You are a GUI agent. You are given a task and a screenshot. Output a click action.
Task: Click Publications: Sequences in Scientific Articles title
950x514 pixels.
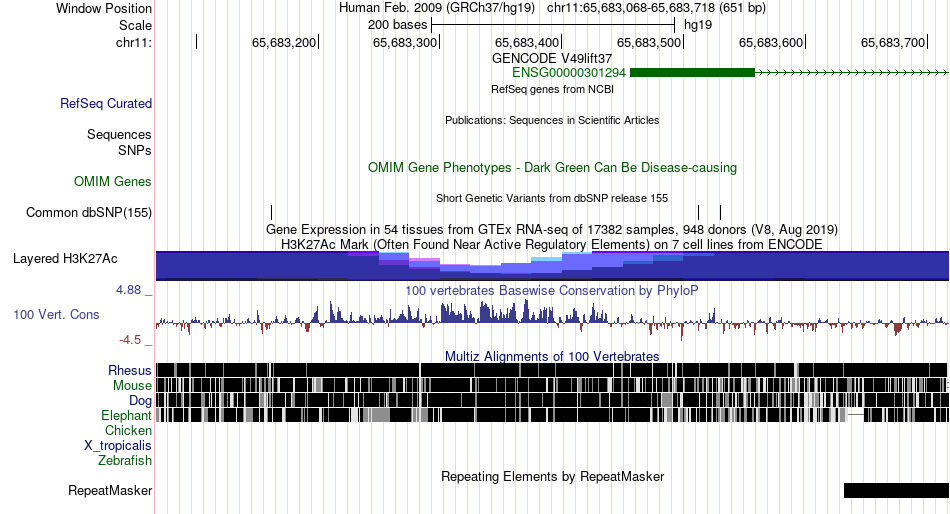point(552,120)
